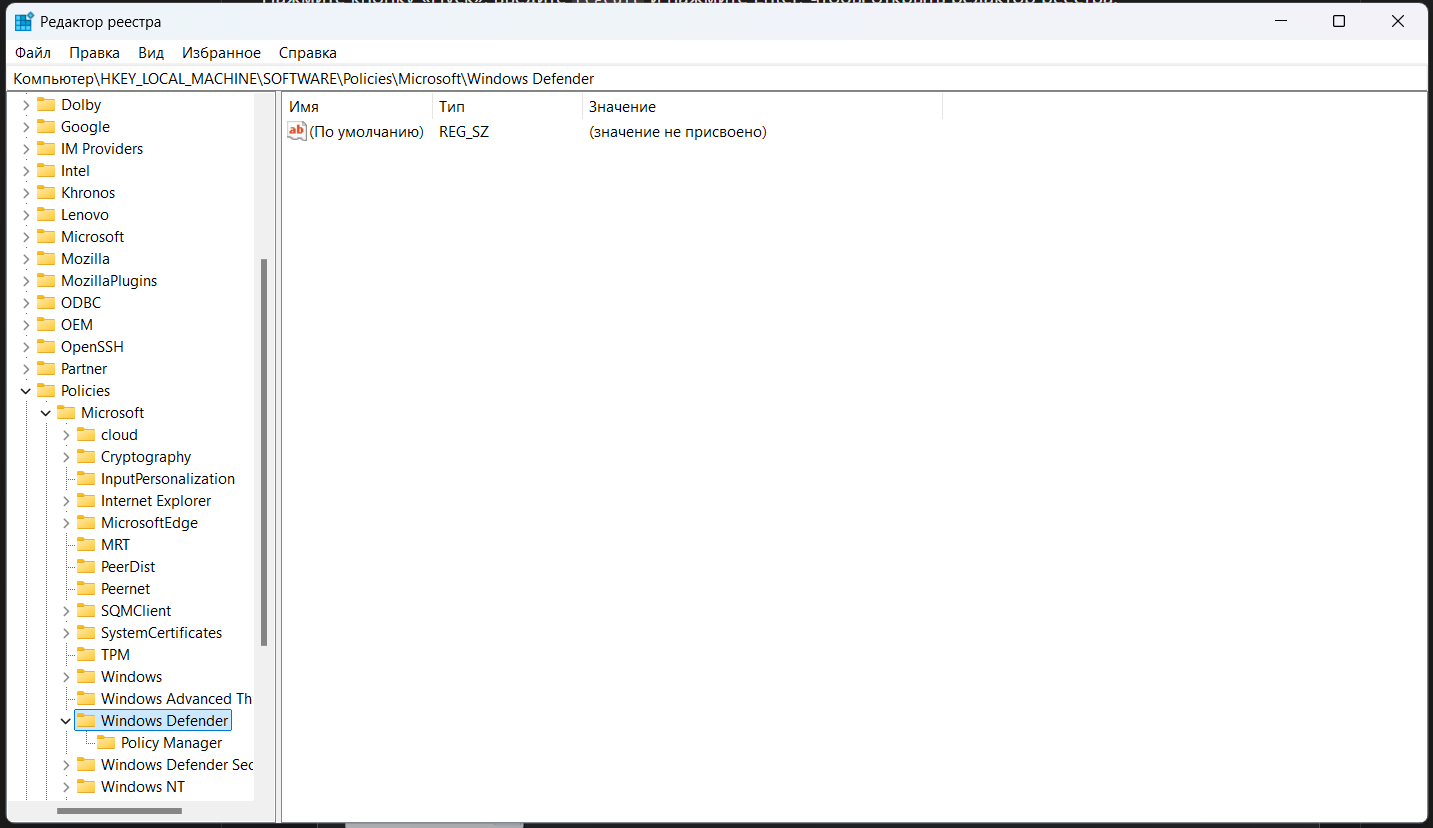
Task: Select the Khronos folder icon
Action: pyautogui.click(x=46, y=193)
